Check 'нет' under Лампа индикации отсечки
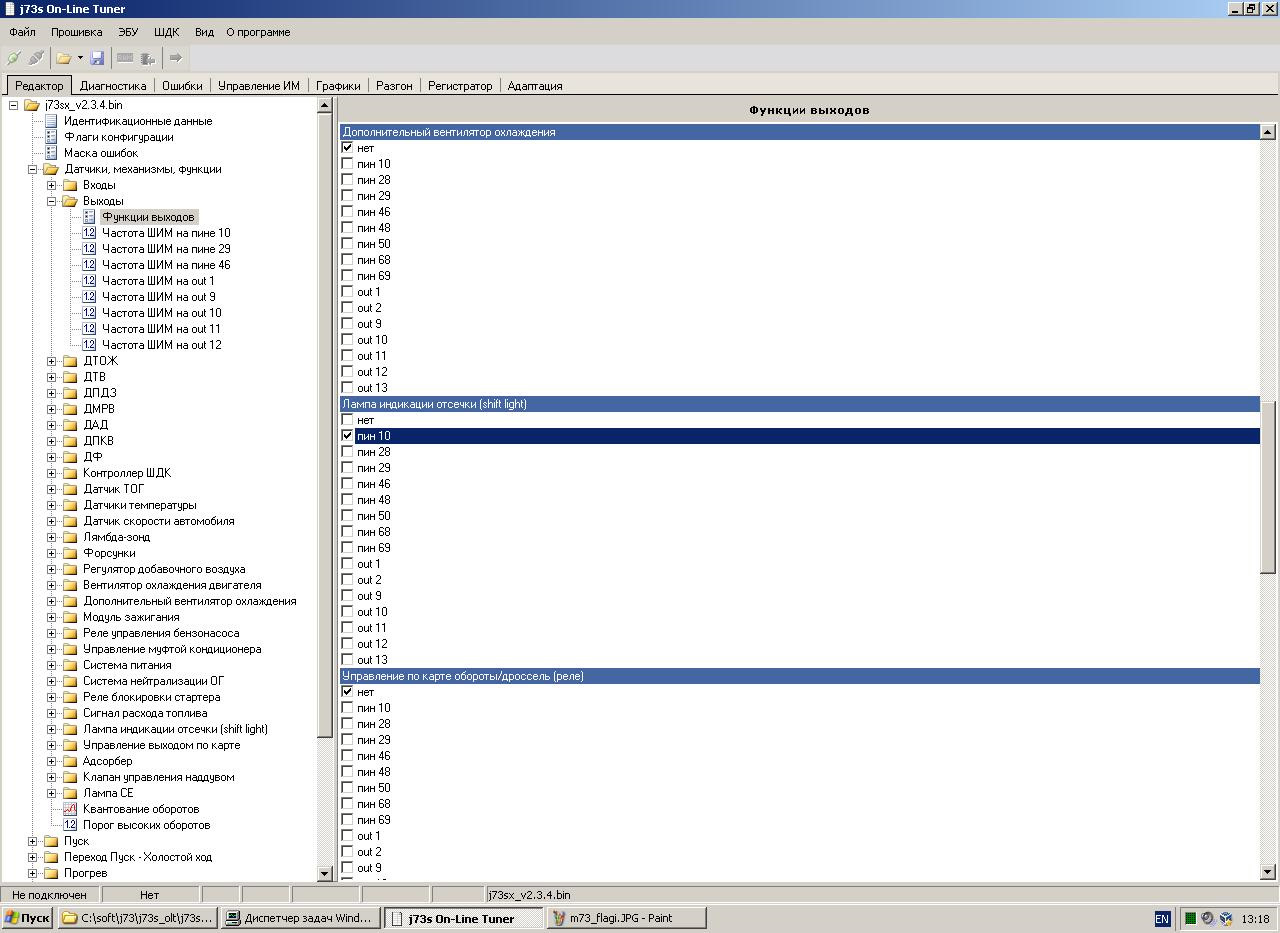This screenshot has width=1280, height=933. [348, 420]
